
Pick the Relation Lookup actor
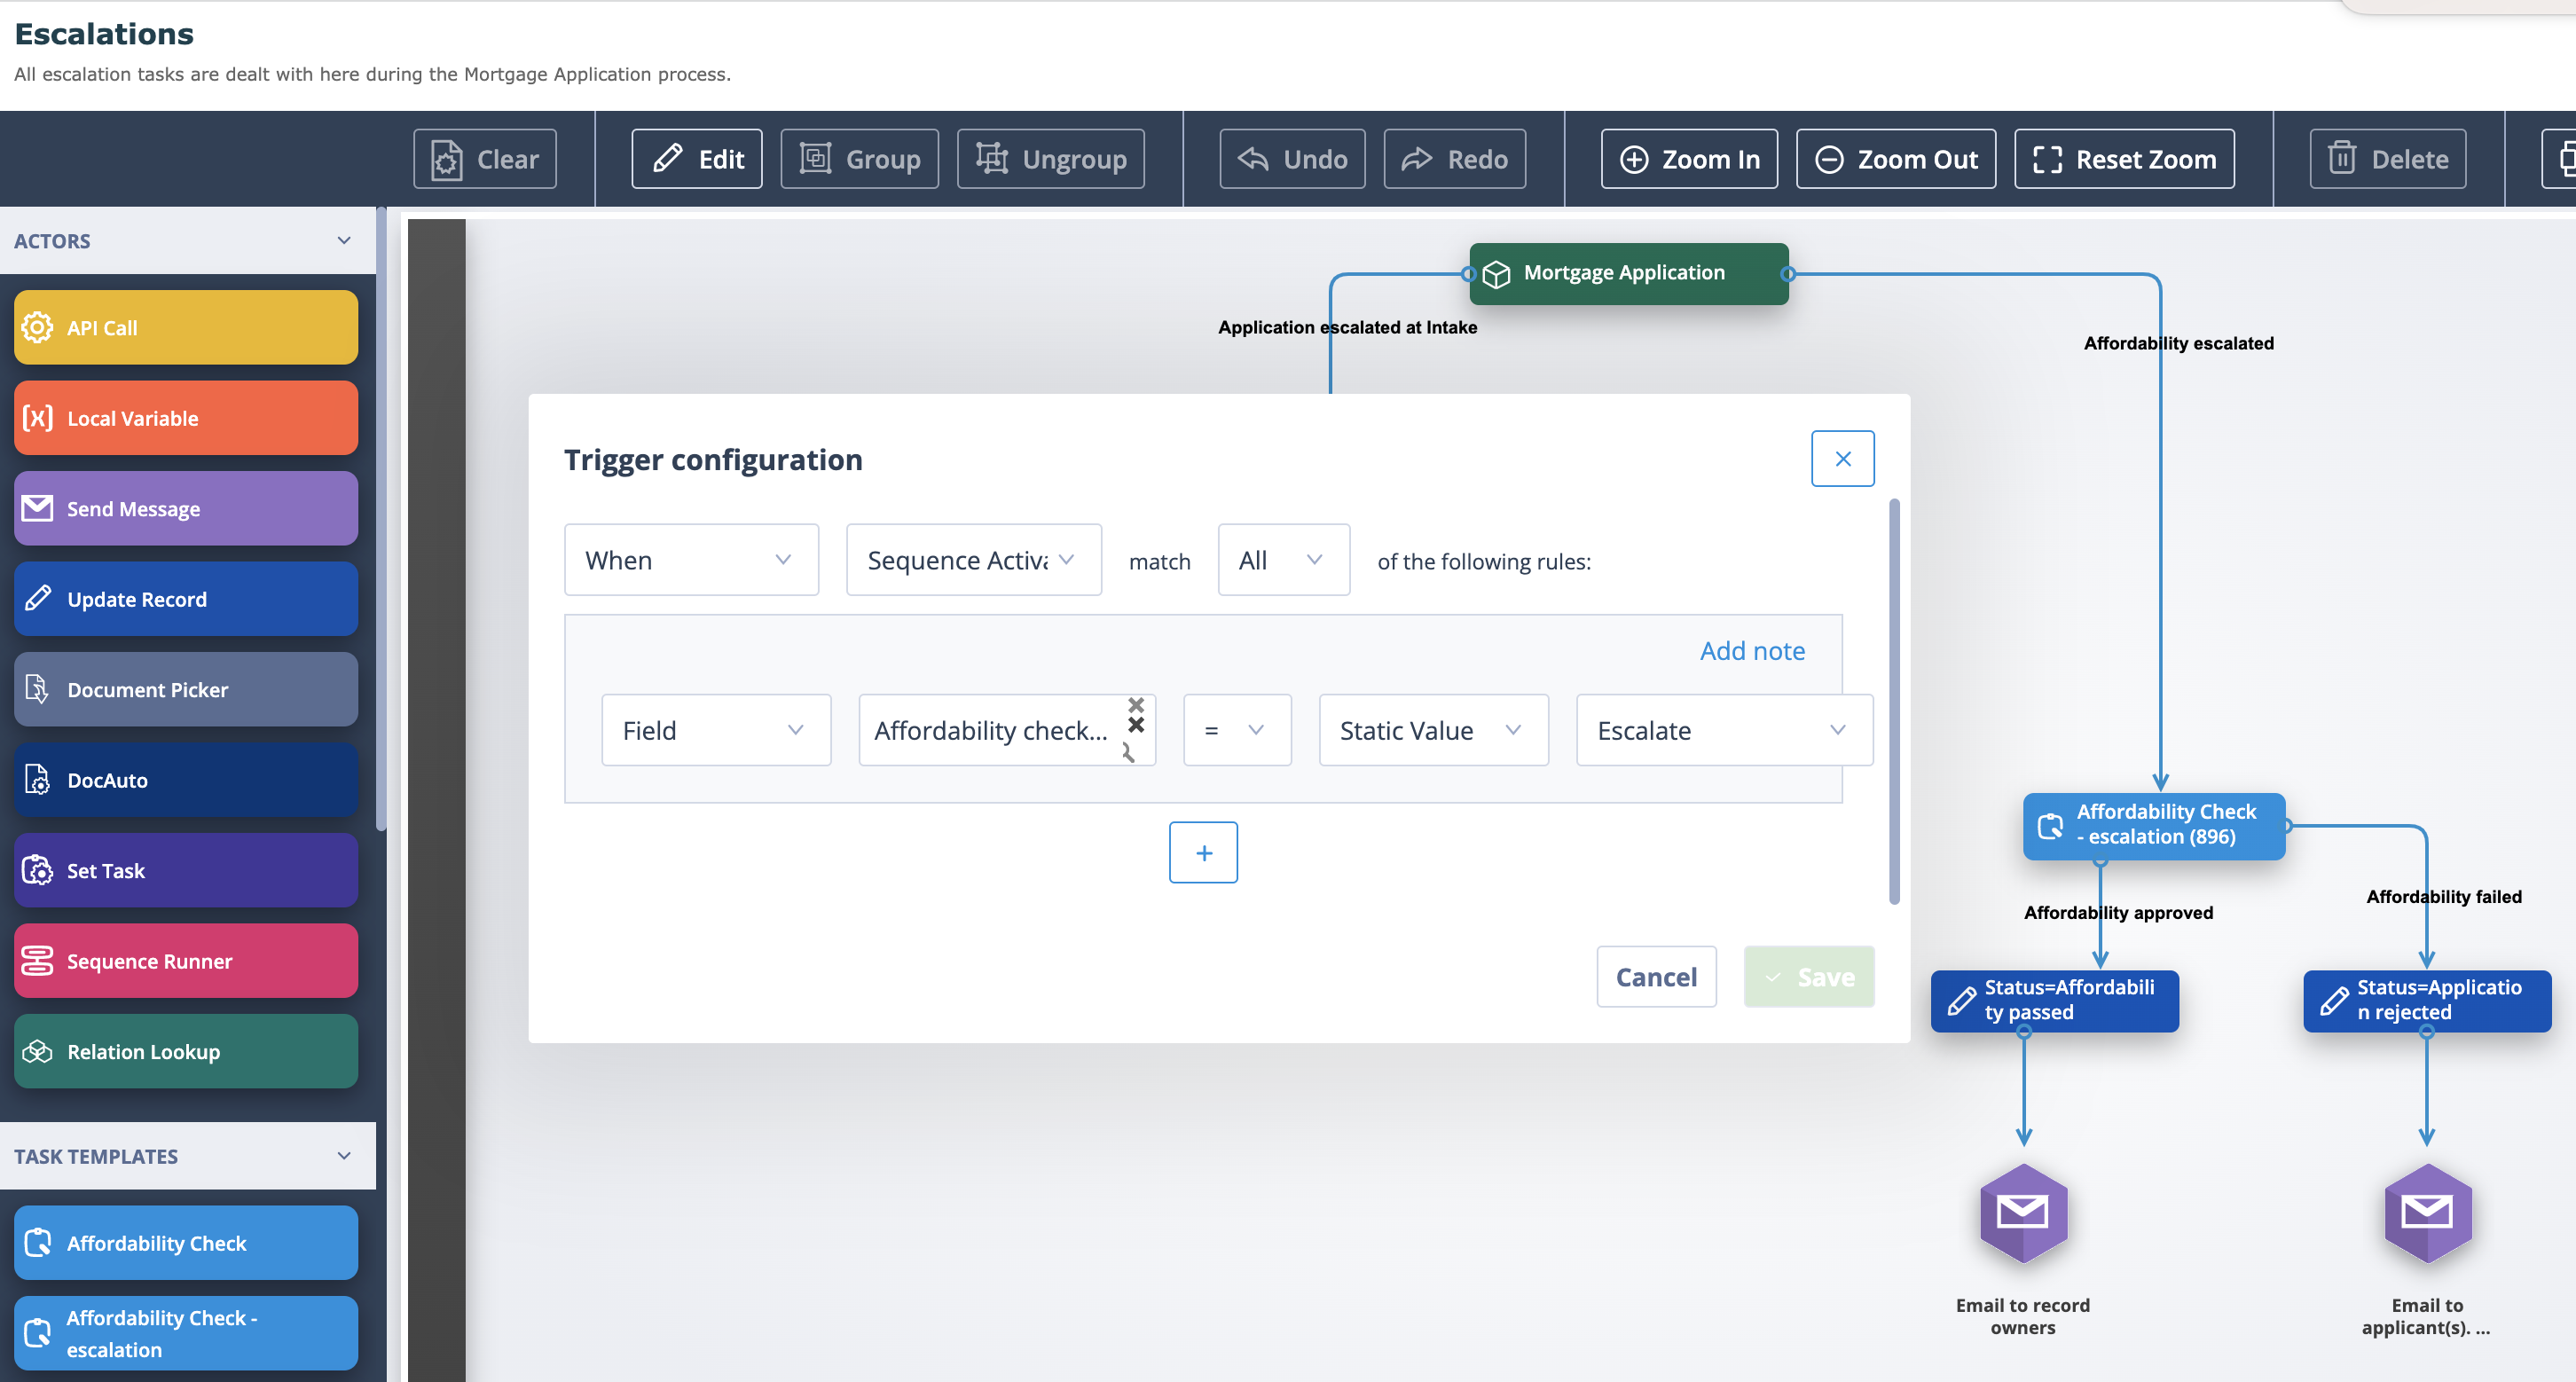click(186, 1052)
